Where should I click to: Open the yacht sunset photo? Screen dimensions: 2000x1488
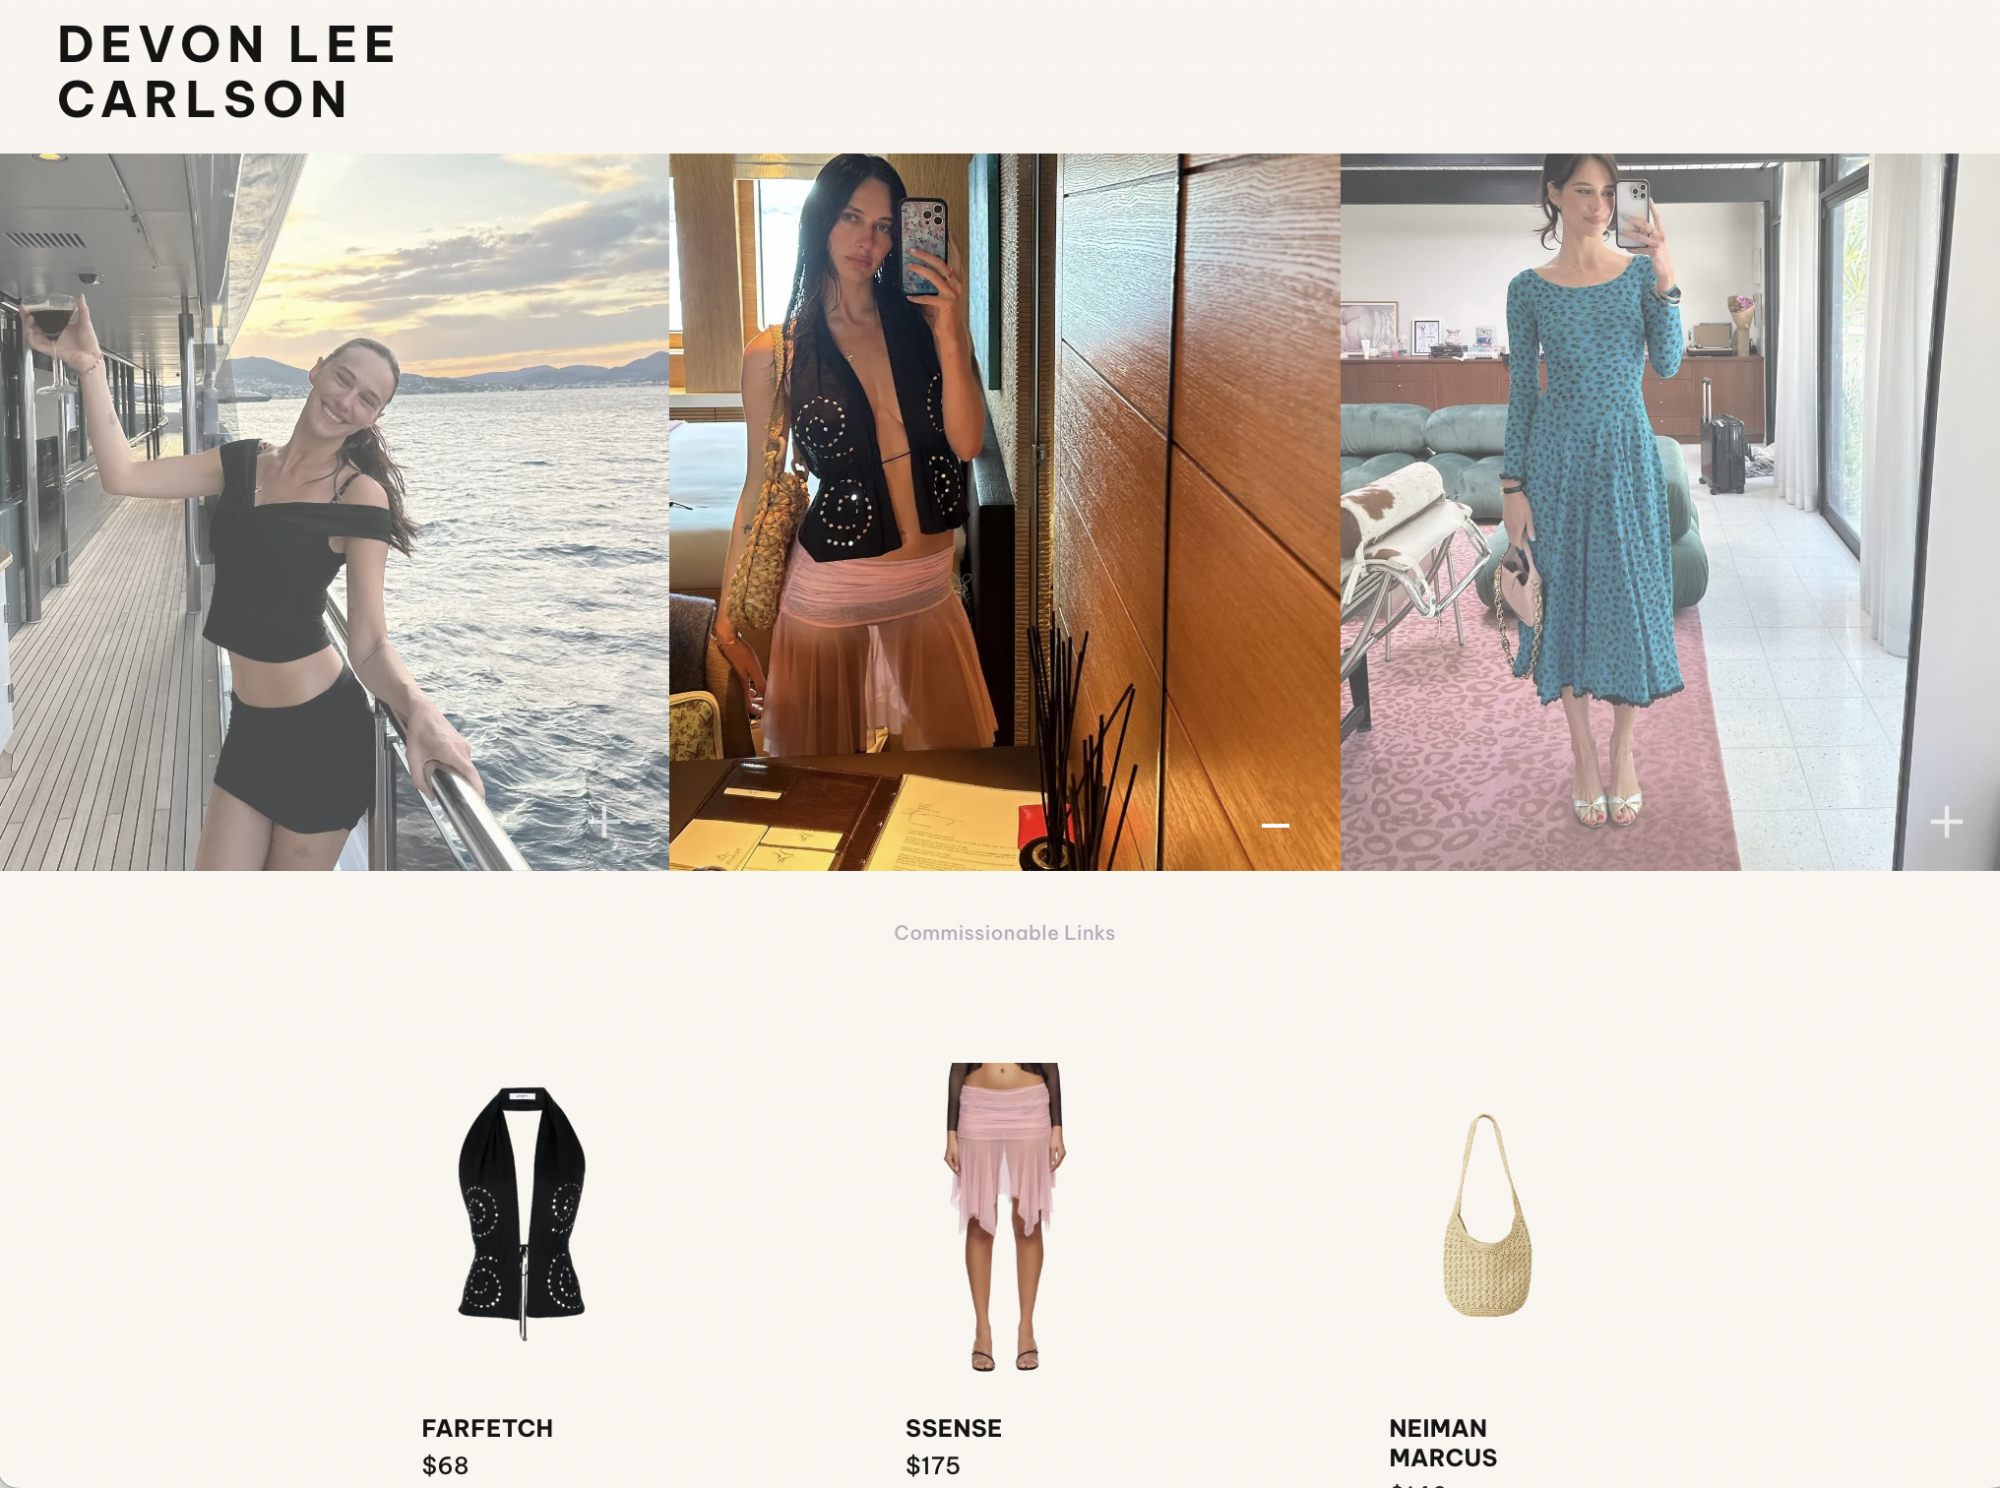[x=334, y=512]
